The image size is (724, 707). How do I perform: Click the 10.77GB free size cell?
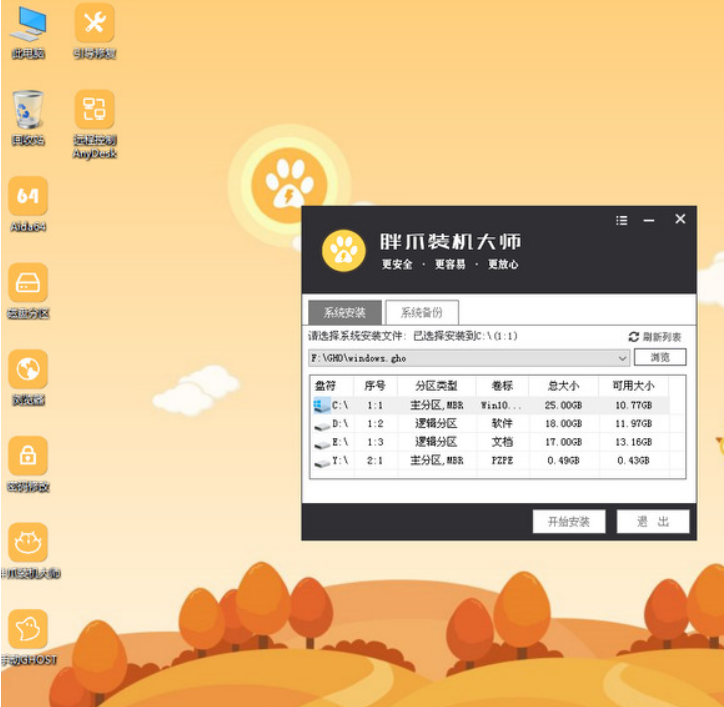[633, 405]
